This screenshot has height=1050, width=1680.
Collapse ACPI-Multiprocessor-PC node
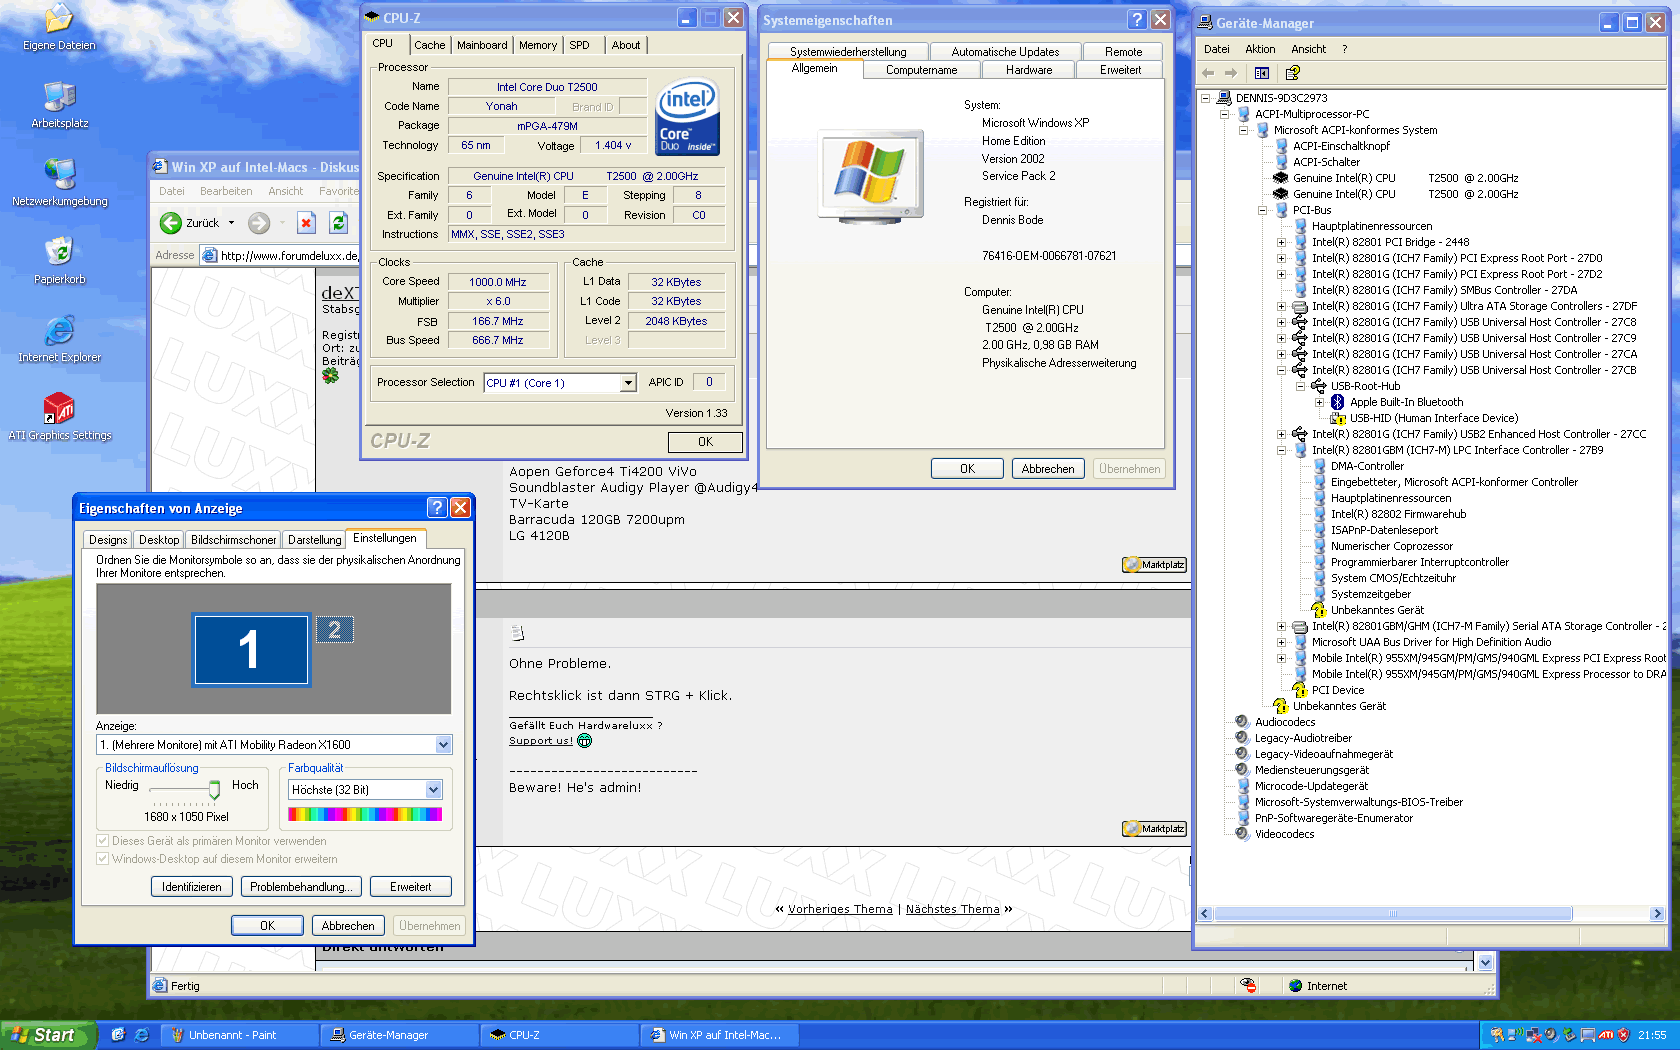click(1224, 114)
